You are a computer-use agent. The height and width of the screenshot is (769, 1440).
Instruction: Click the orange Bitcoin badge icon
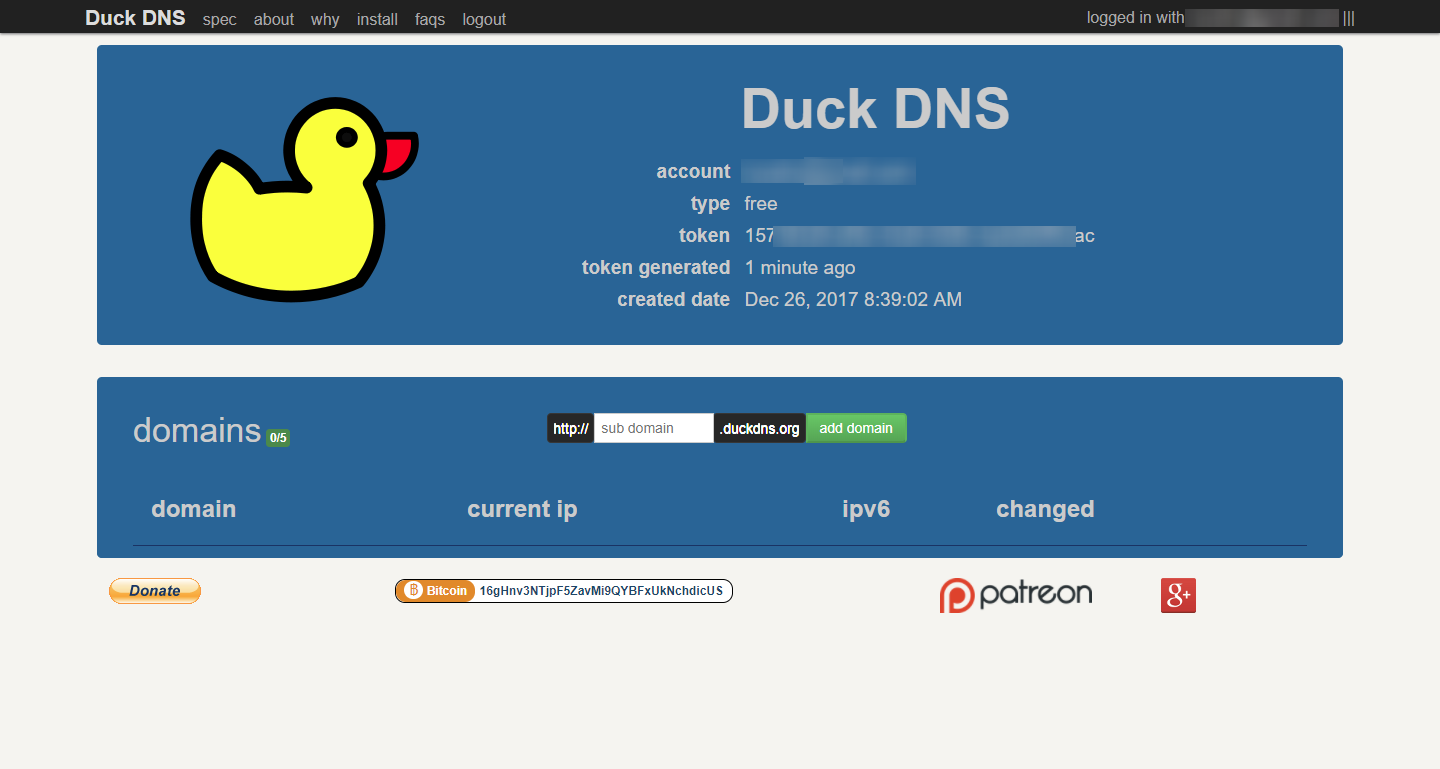coord(435,591)
